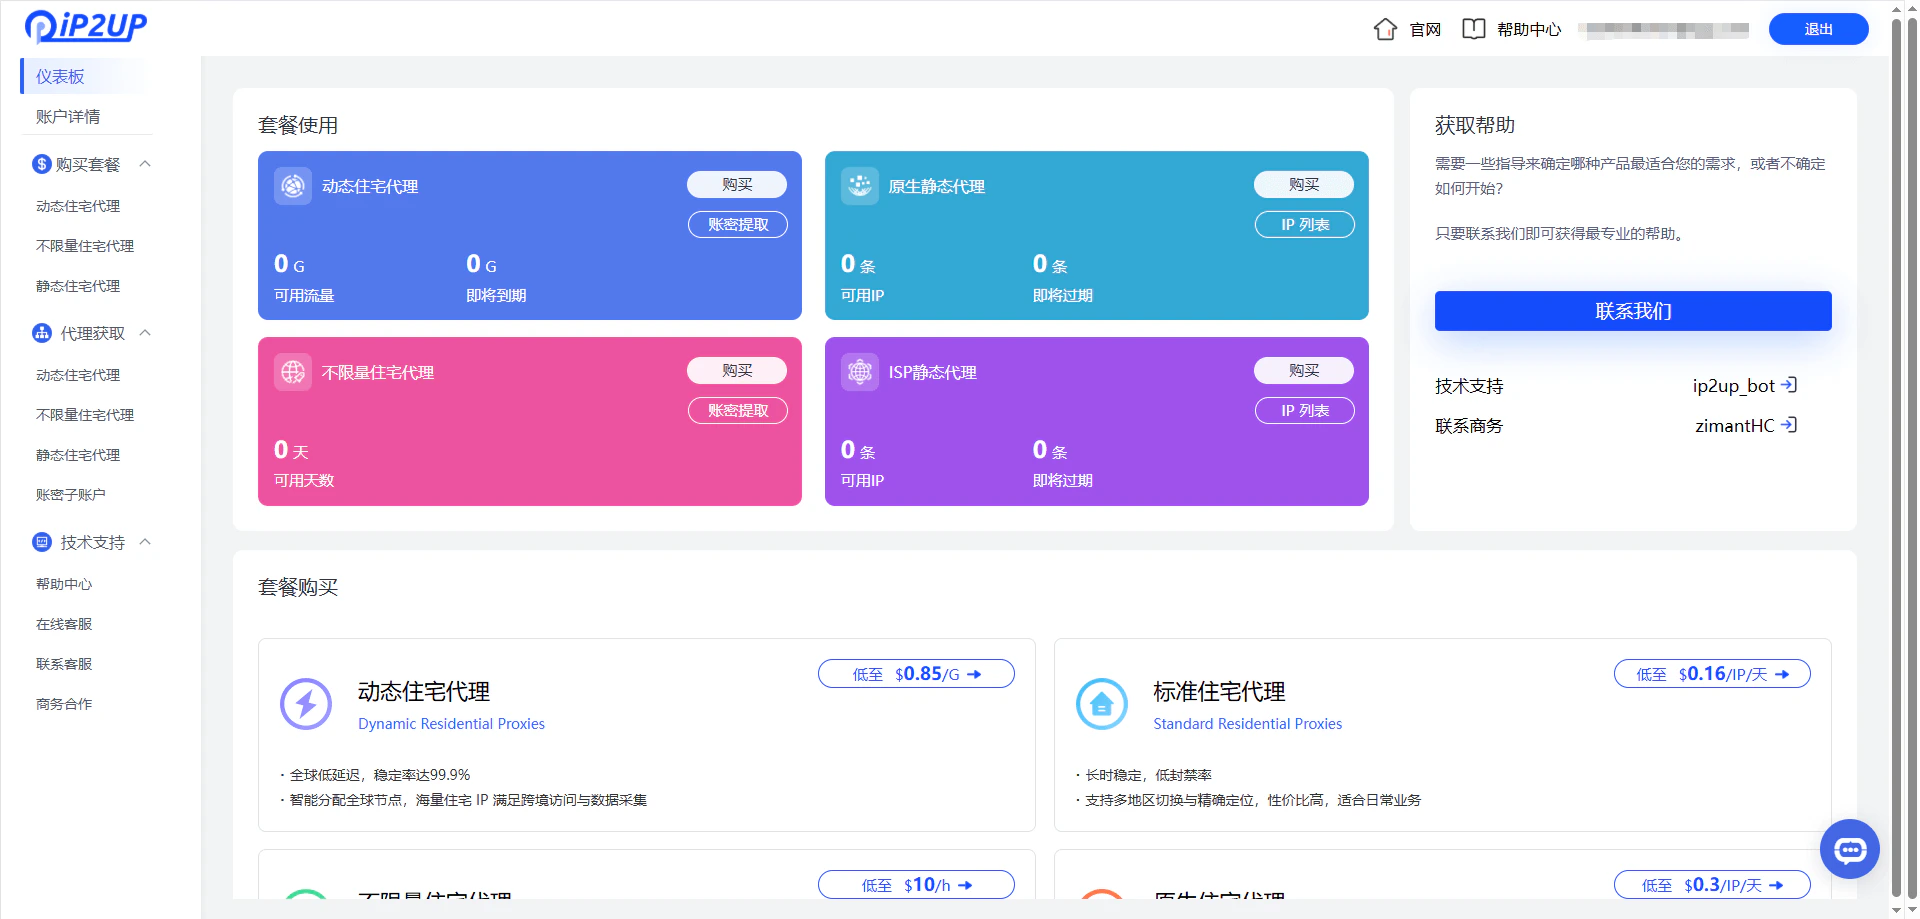Click the lightning icon on 动态住宅代理 card

pyautogui.click(x=306, y=704)
